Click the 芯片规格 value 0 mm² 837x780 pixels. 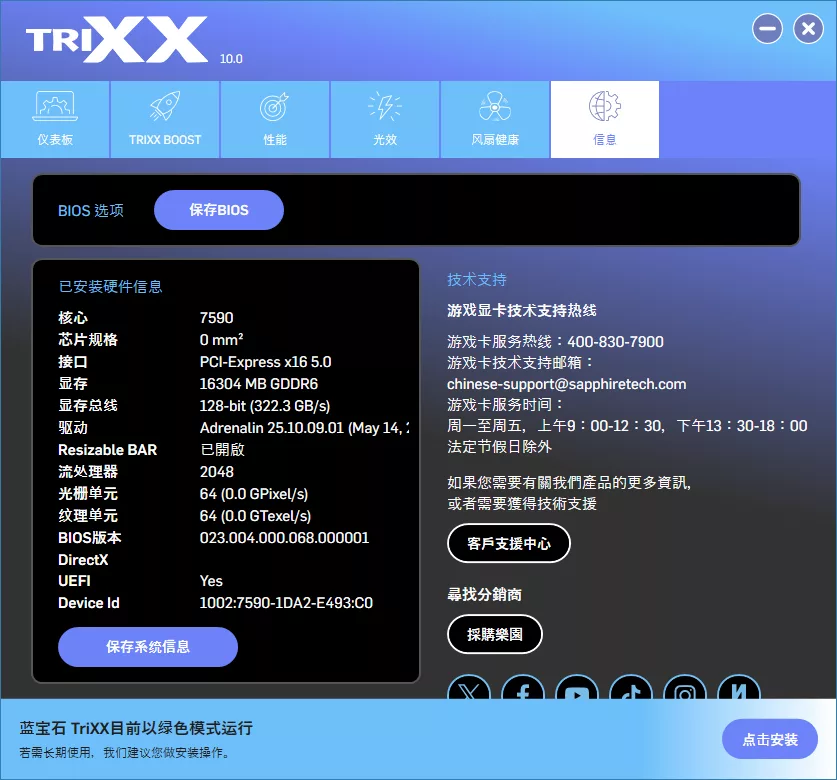(x=221, y=340)
